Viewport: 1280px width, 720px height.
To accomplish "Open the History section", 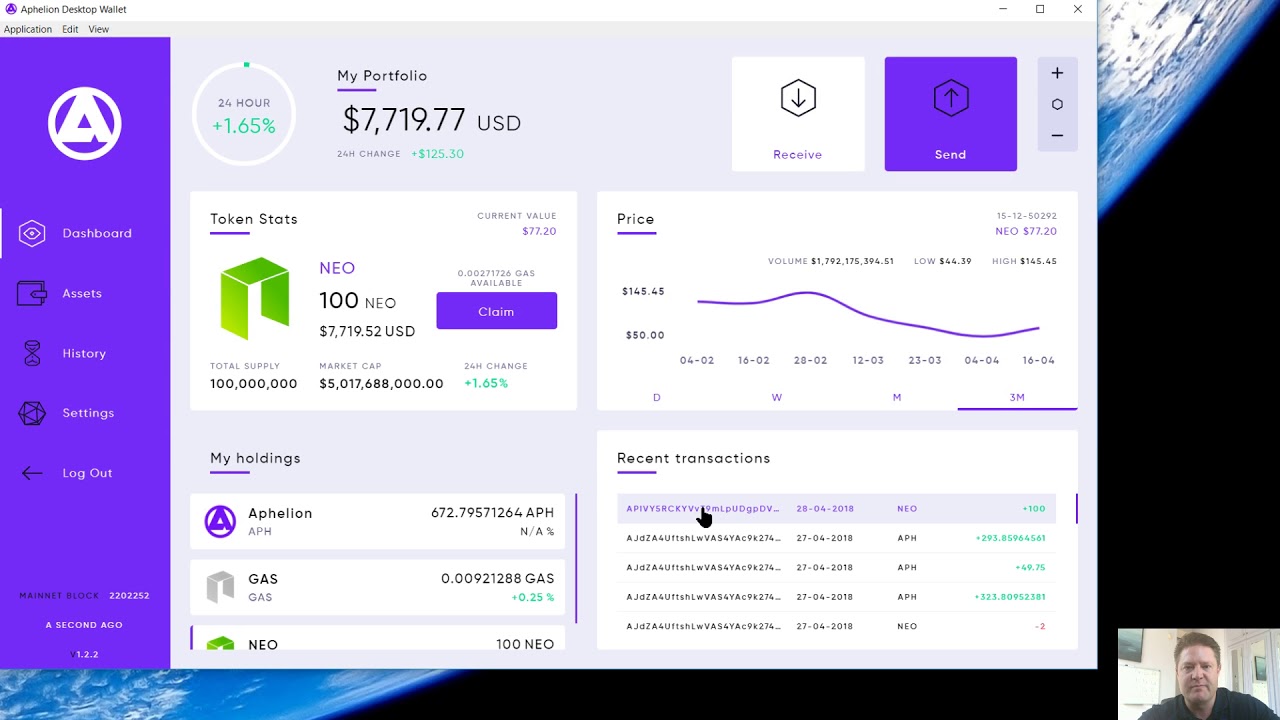I will point(84,353).
